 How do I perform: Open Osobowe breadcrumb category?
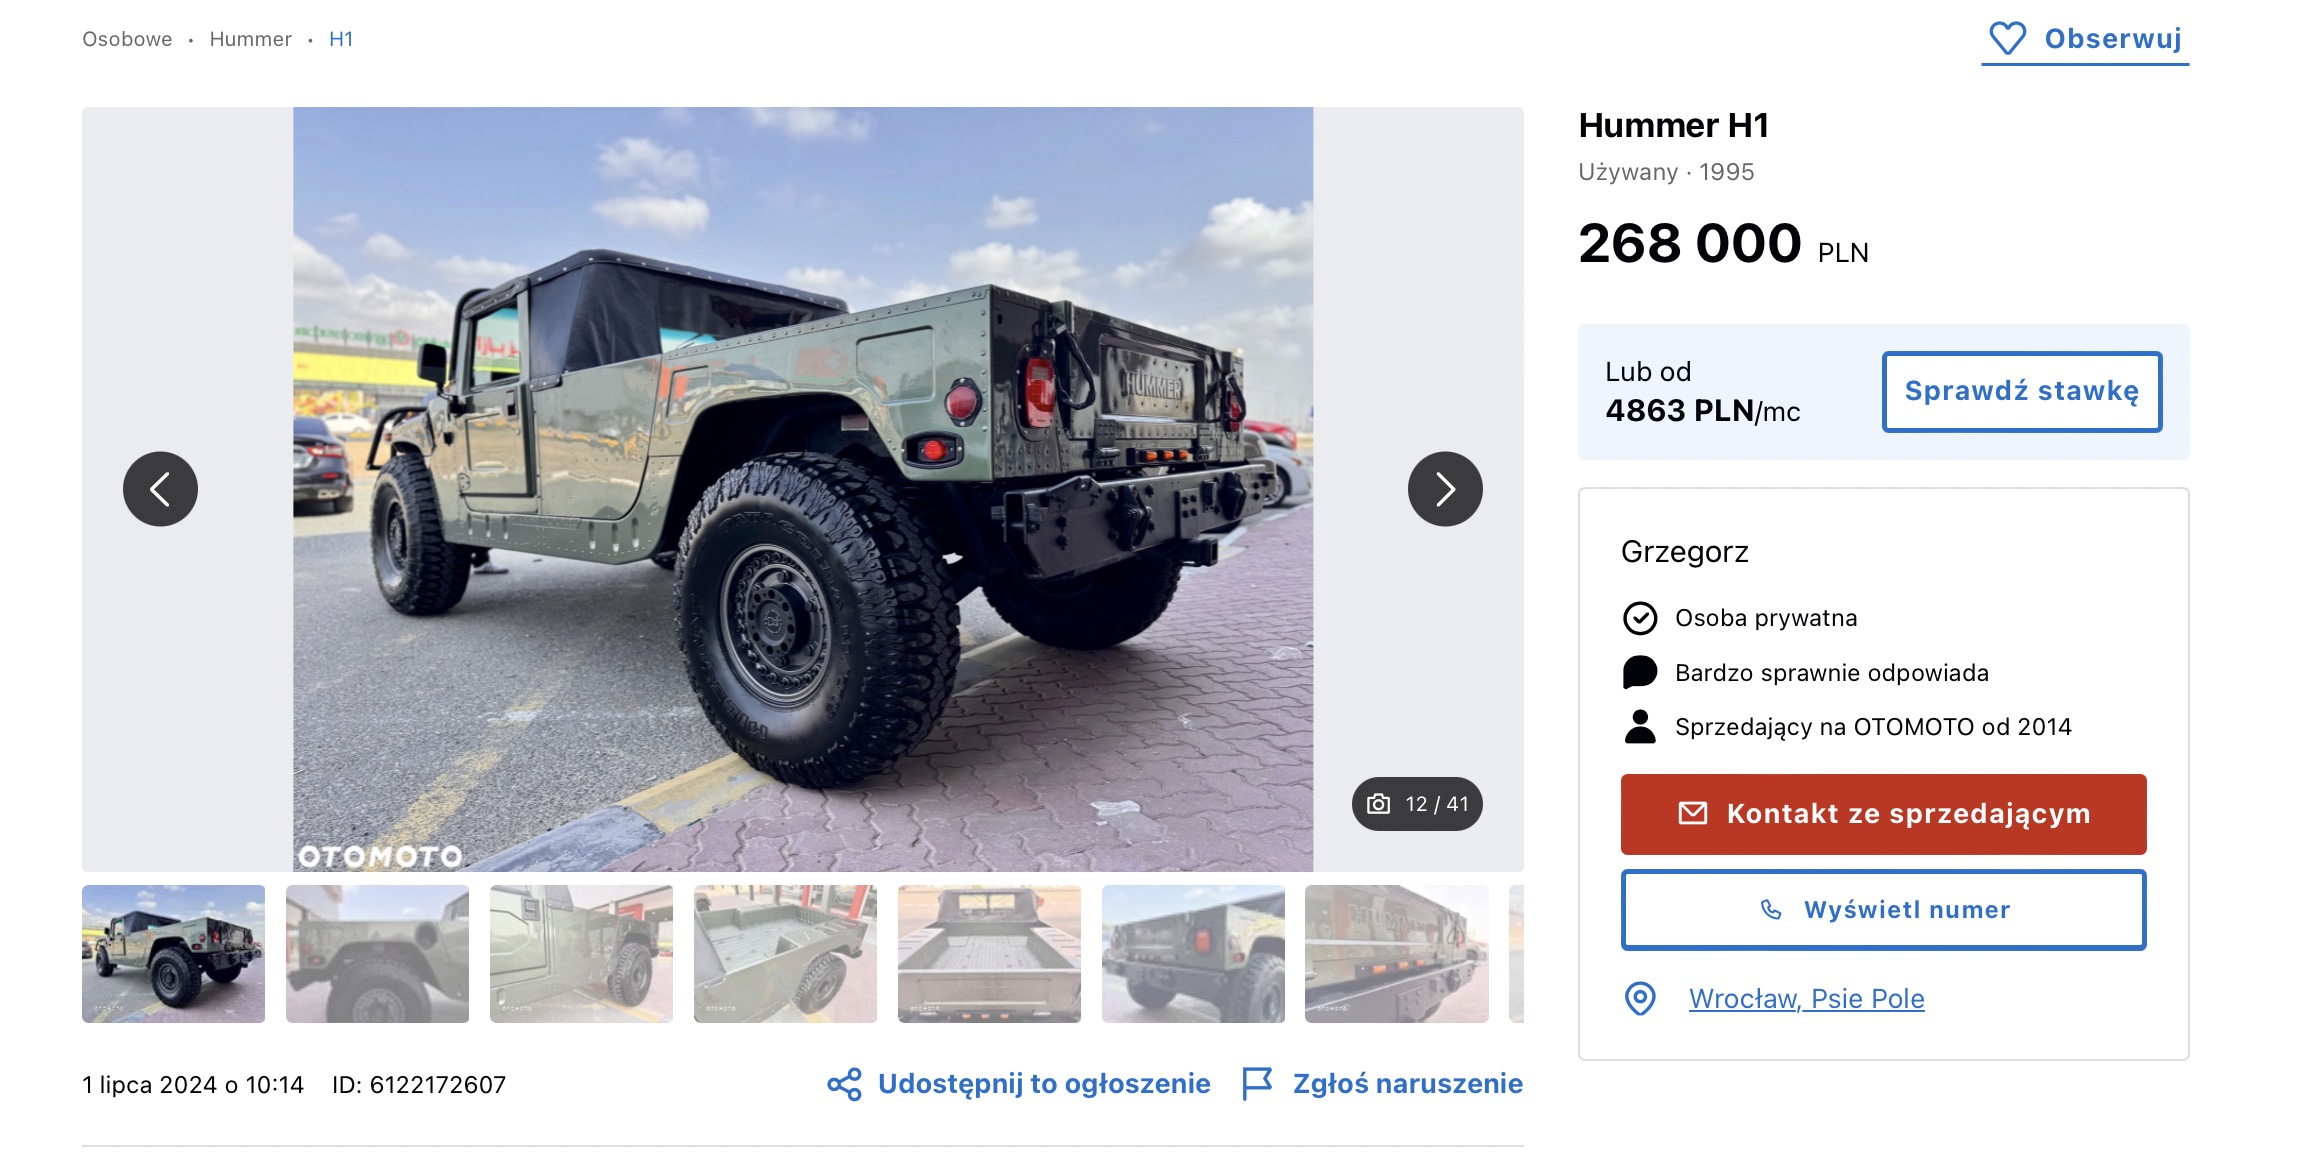click(x=127, y=39)
